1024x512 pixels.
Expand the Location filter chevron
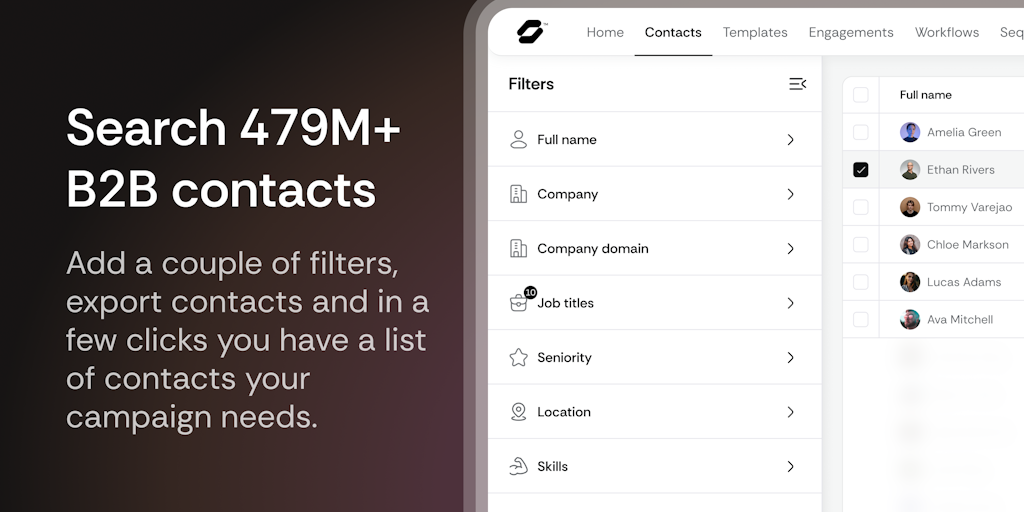[790, 412]
